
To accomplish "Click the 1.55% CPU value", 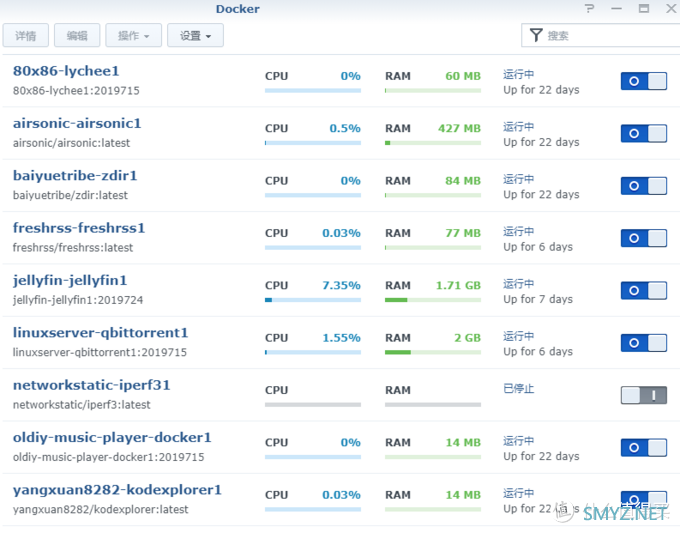I will point(341,338).
